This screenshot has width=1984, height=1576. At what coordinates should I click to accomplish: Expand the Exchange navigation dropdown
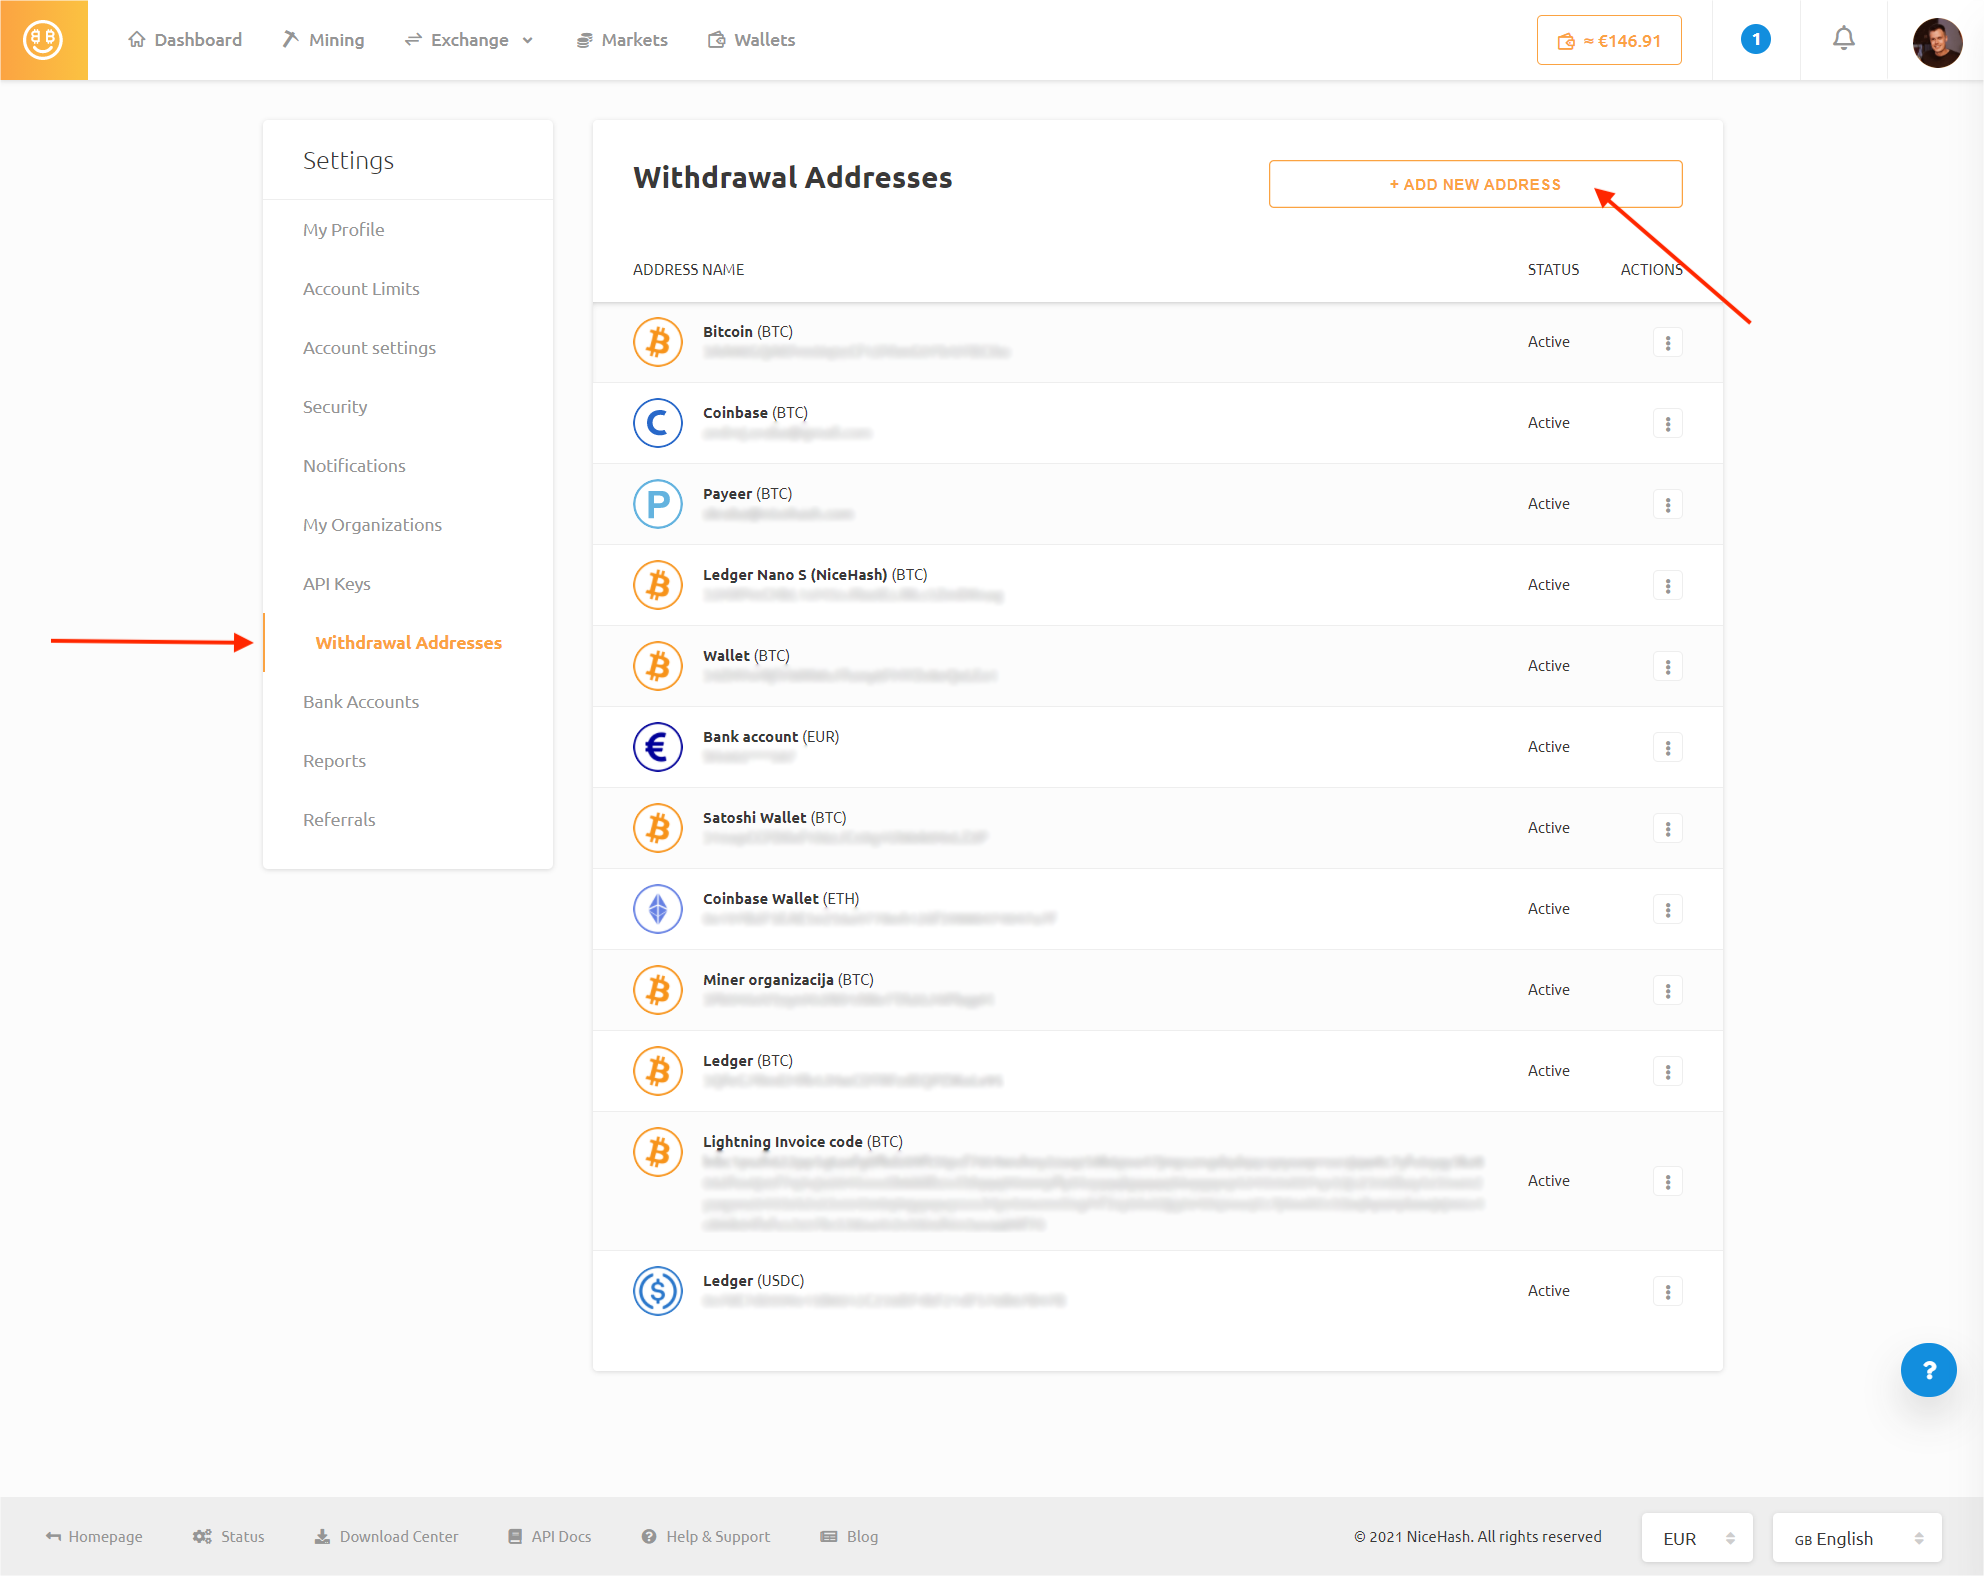(468, 40)
